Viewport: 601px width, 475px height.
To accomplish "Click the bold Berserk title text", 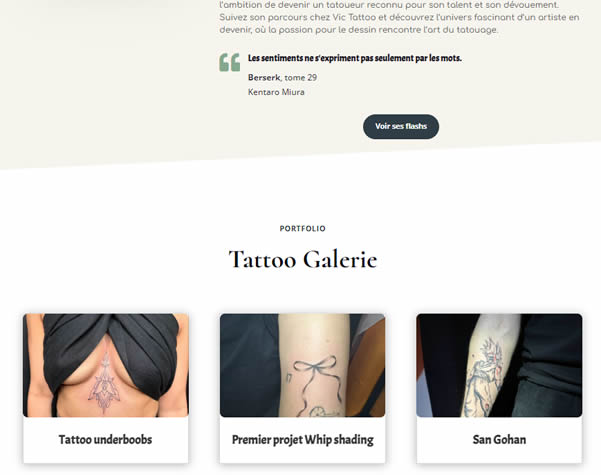I will 264,77.
